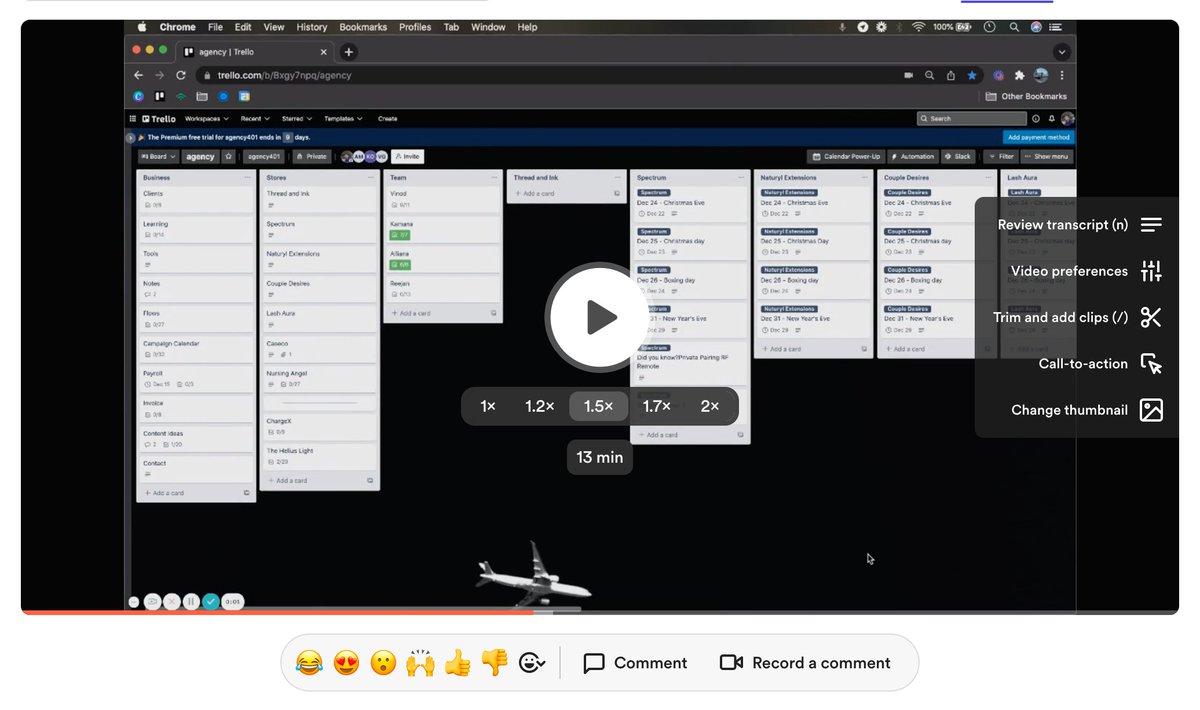Open the more emoji reactions picker

tap(532, 662)
